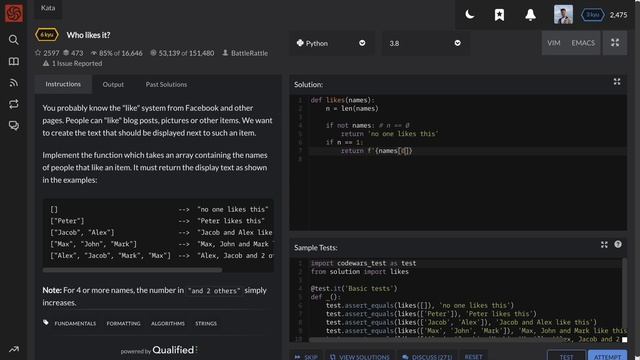Enable EMACS editor mode
Viewport: 640px width, 360px height.
(583, 43)
